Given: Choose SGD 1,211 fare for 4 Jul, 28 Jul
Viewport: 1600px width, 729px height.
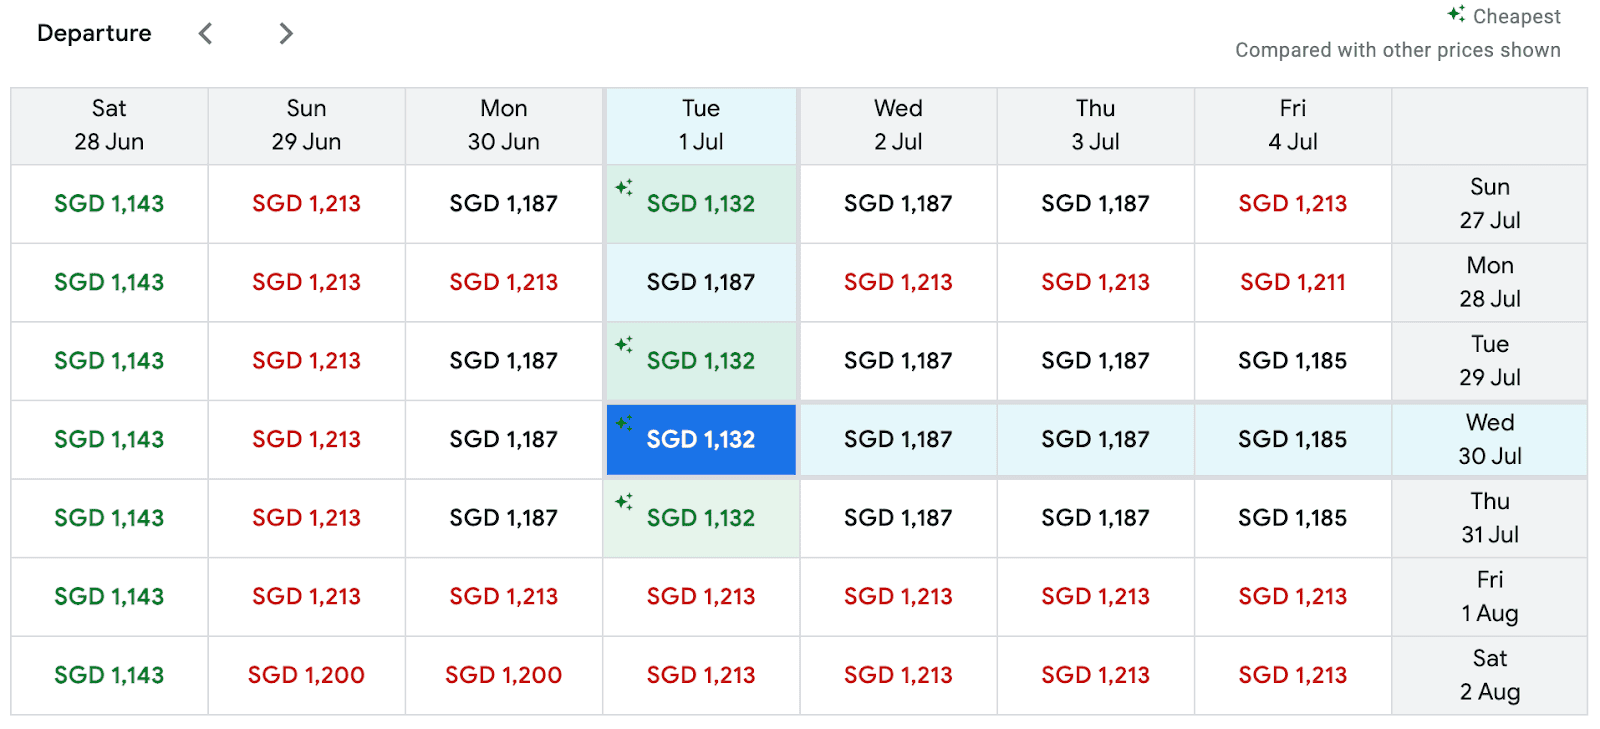Looking at the screenshot, I should [x=1292, y=282].
